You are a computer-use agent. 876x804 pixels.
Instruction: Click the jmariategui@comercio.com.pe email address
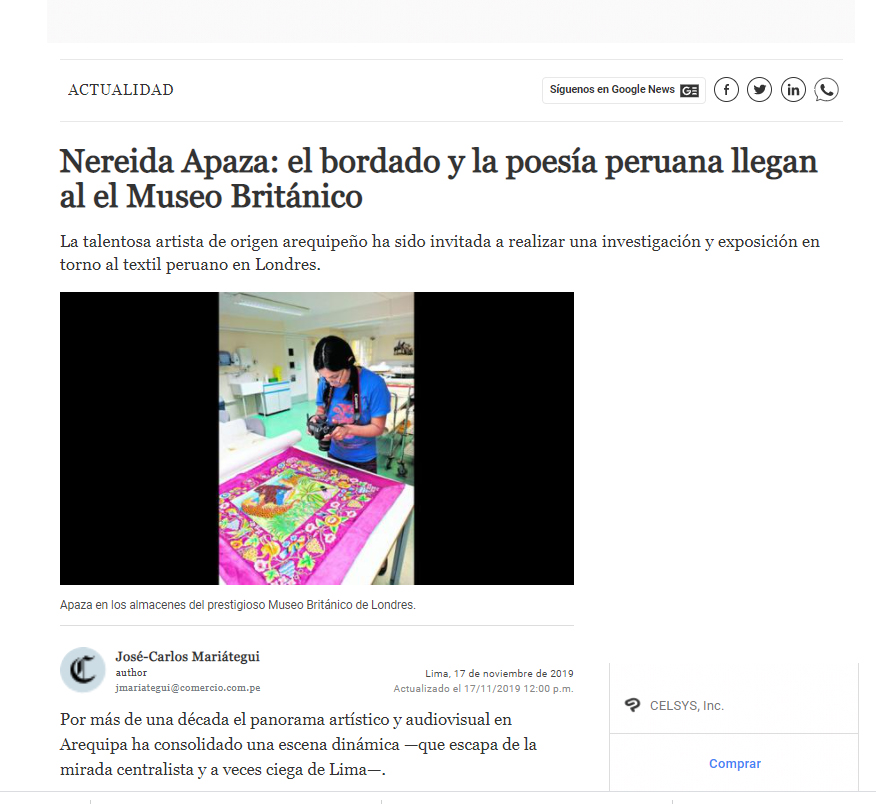[x=188, y=688]
